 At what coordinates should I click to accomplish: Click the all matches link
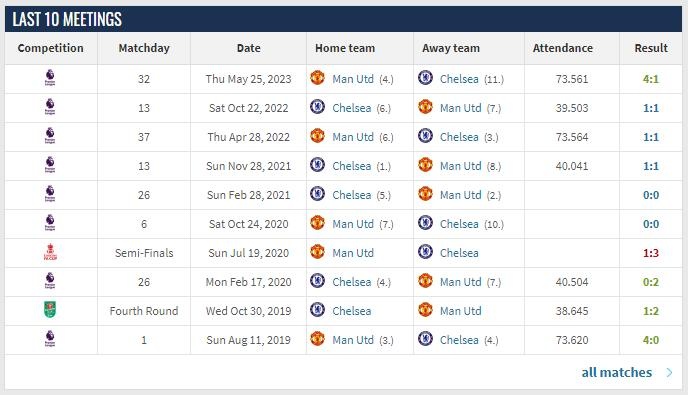click(x=616, y=373)
